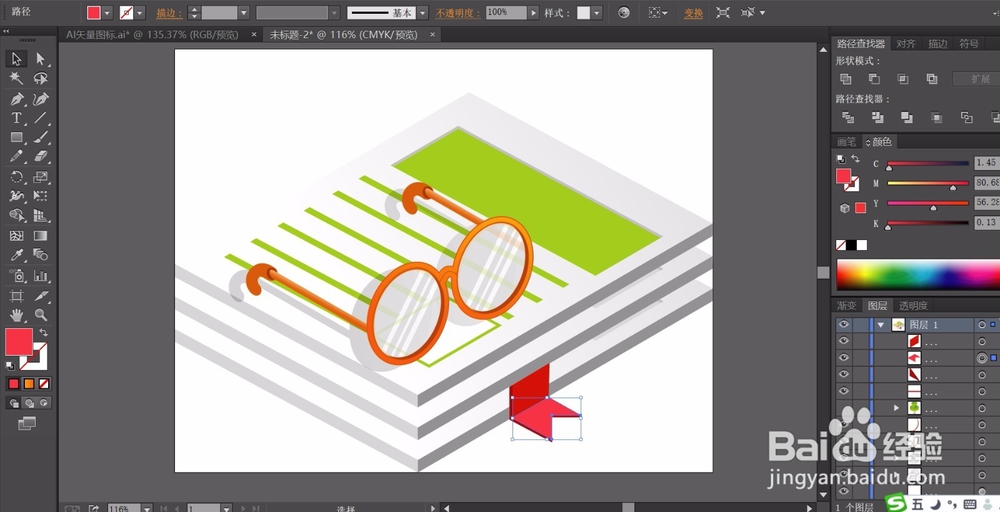
Task: Open fill color dropdown in control bar
Action: point(107,13)
